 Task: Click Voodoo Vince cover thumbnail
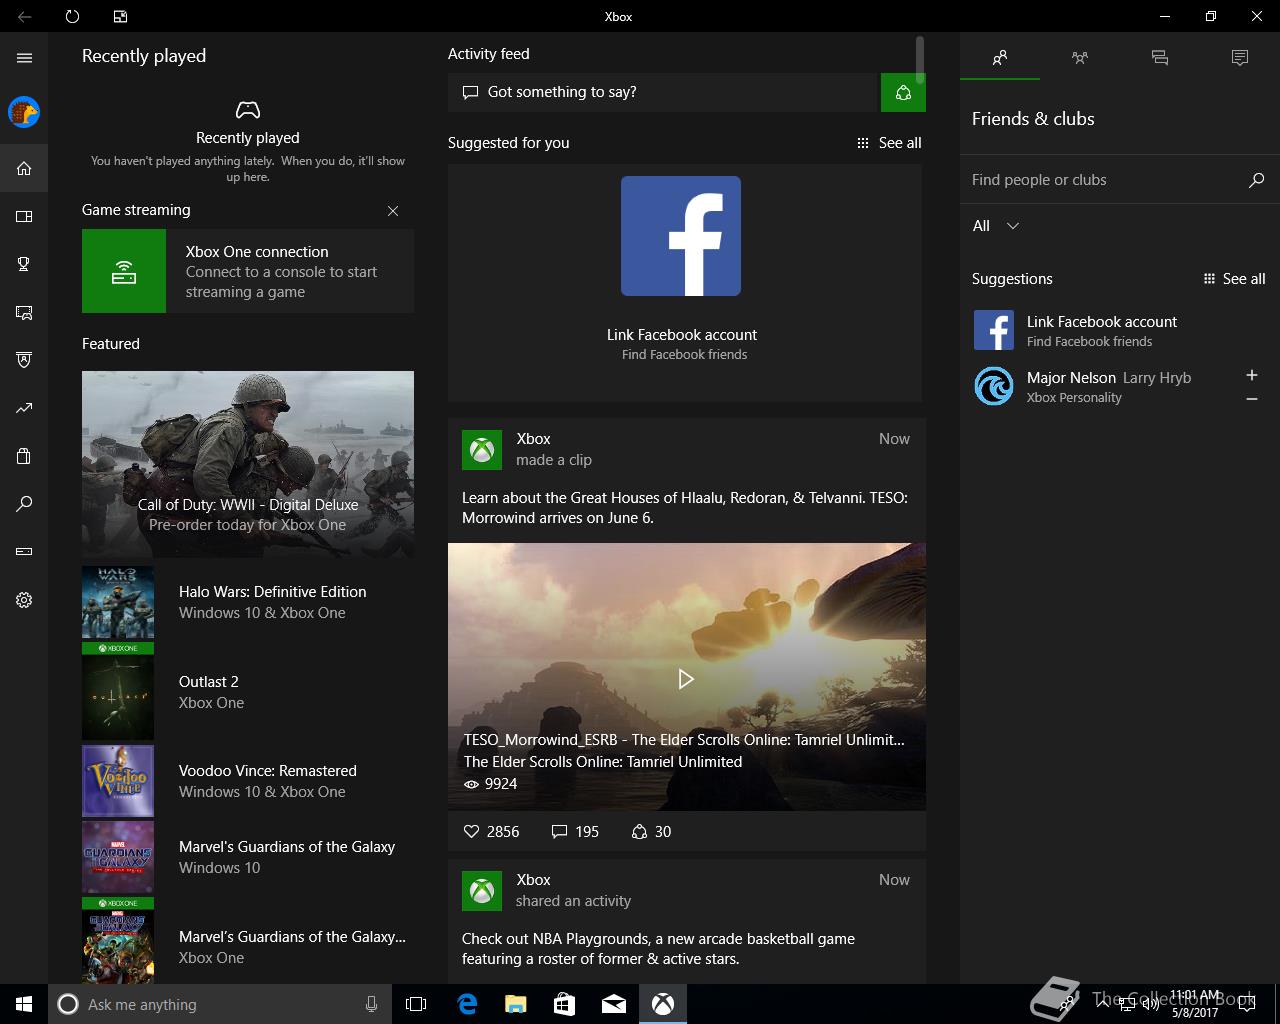tap(118, 781)
